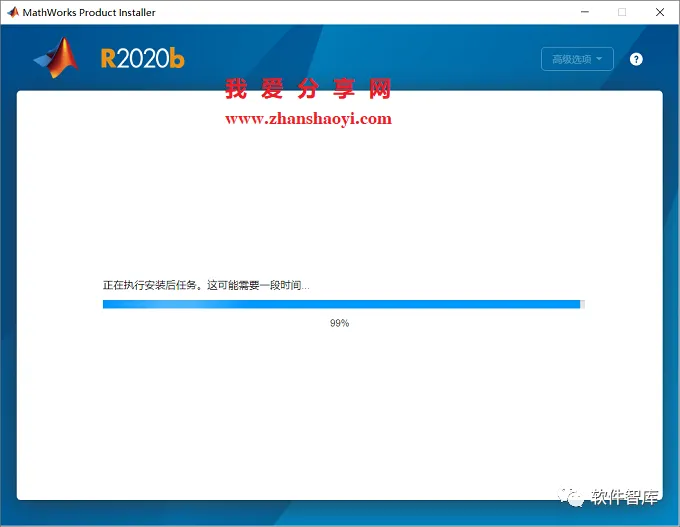
Task: Expand the 高级选项 dropdown
Action: click(577, 59)
